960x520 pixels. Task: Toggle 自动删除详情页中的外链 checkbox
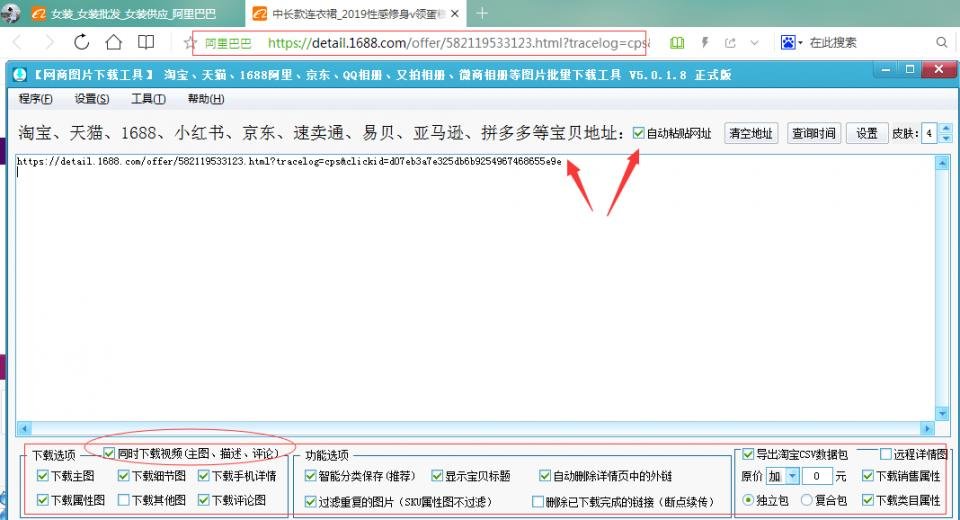[x=545, y=476]
